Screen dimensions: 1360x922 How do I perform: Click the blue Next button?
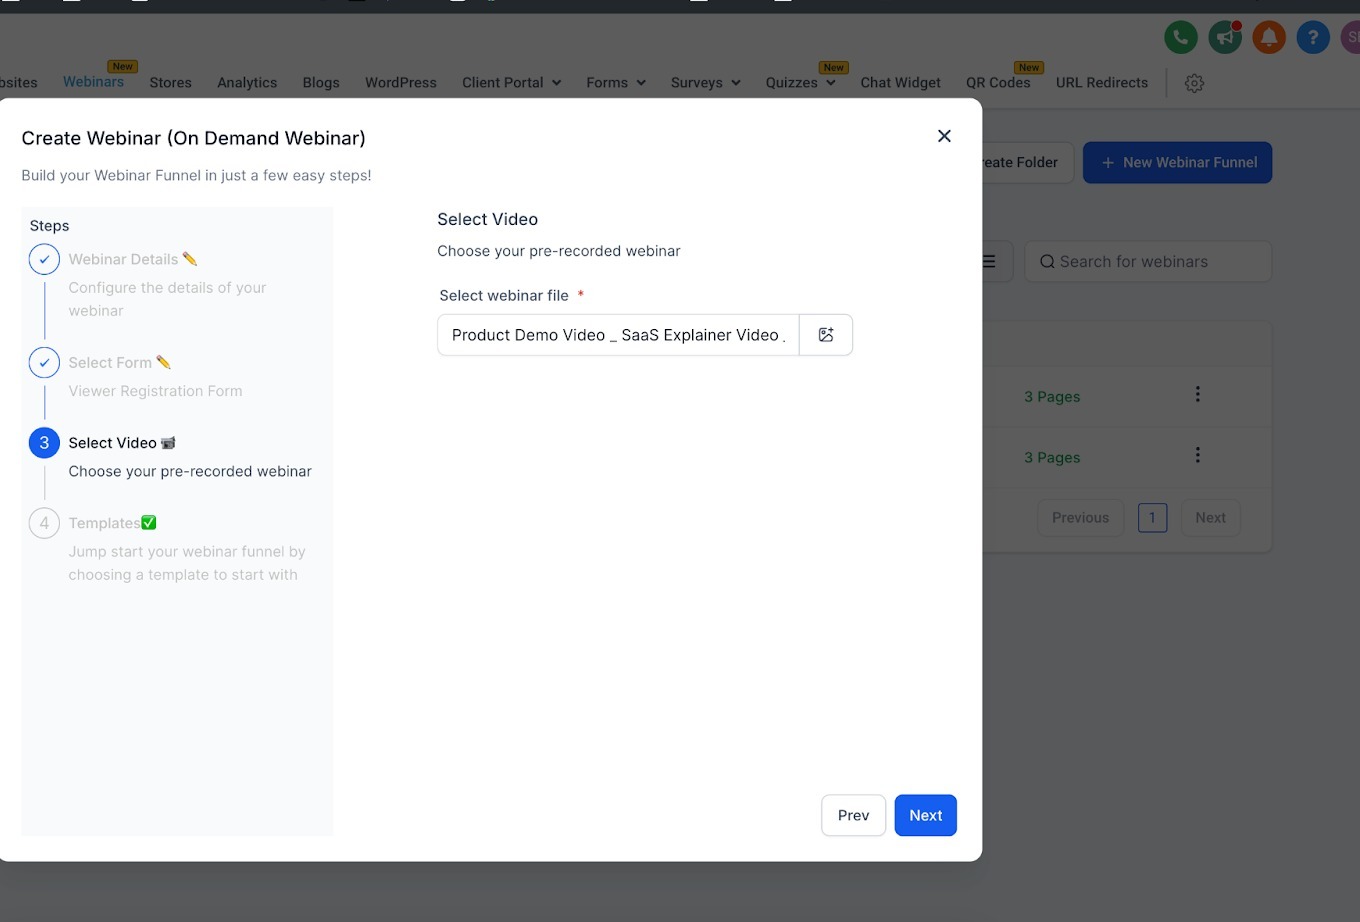[x=926, y=815]
